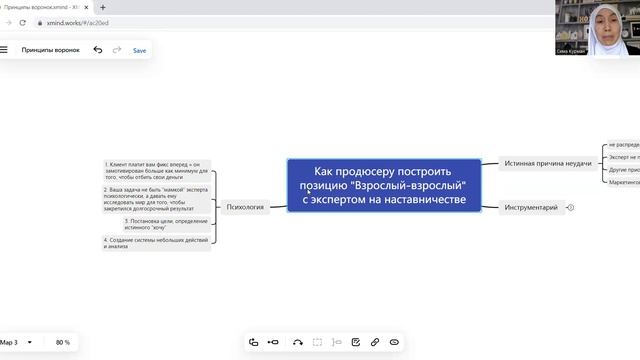Image resolution: width=640 pixels, height=360 pixels.
Task: Add a boundary around topics
Action: (x=317, y=342)
